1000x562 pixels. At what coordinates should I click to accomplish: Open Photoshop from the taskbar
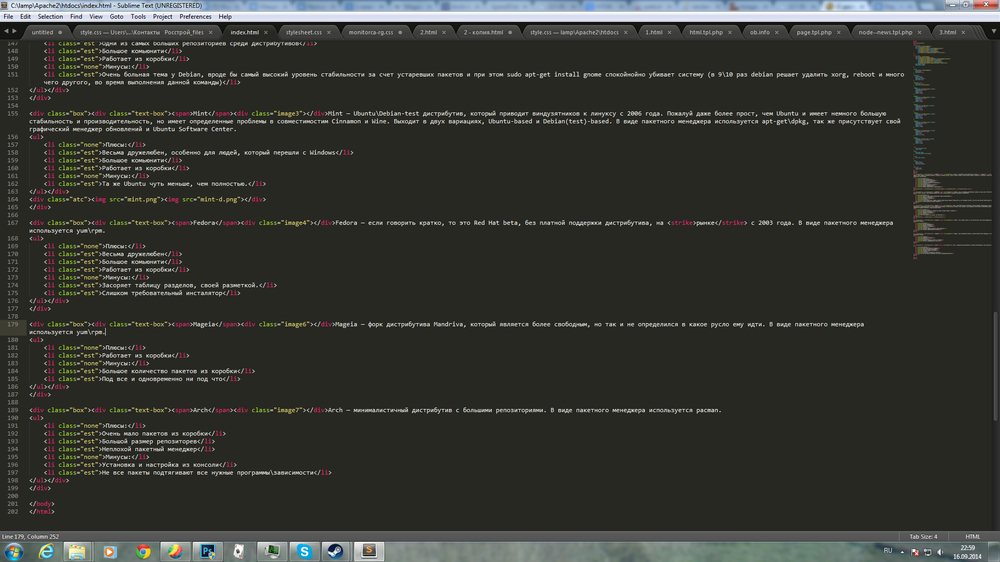(208, 551)
